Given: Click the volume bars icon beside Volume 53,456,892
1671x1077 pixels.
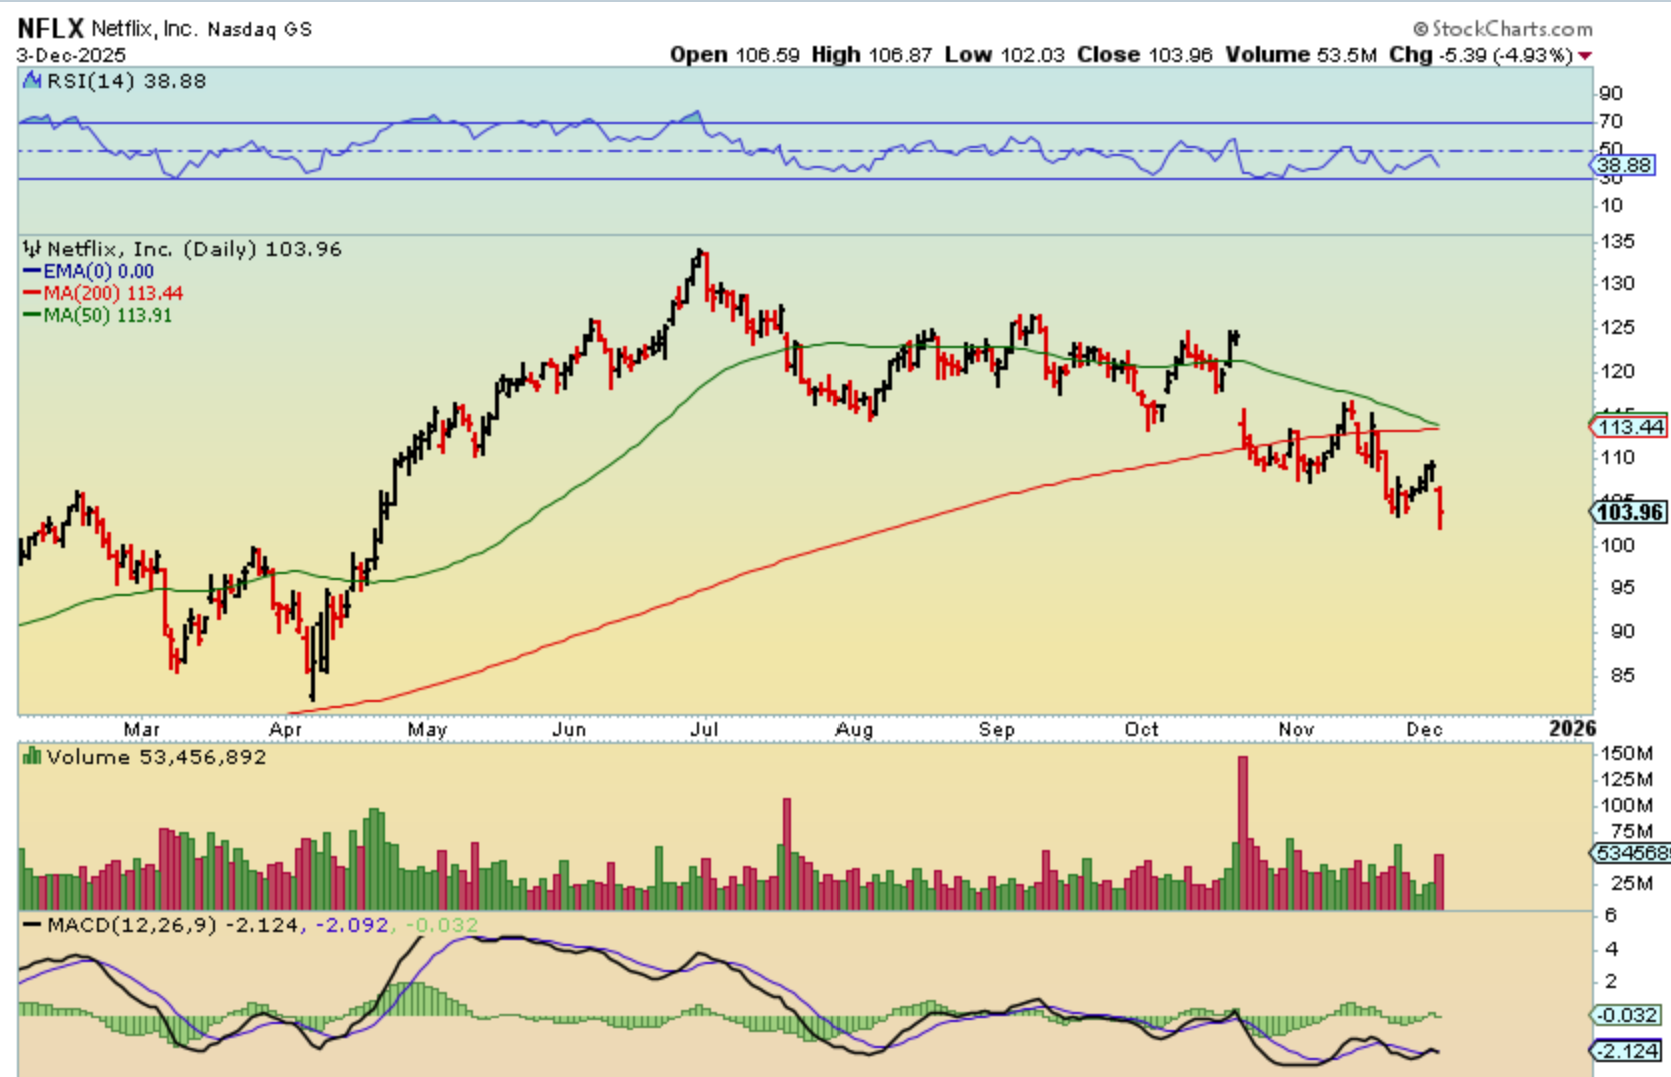Looking at the screenshot, I should pyautogui.click(x=32, y=757).
